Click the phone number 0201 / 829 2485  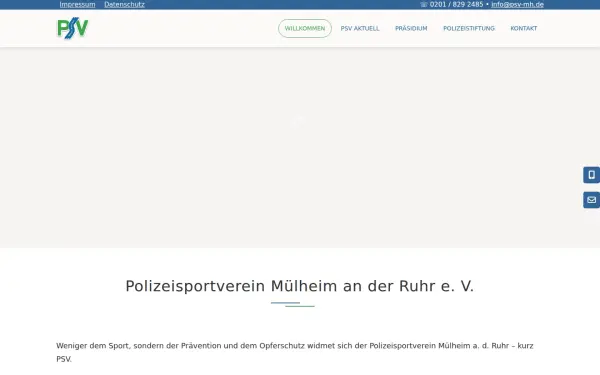point(457,5)
